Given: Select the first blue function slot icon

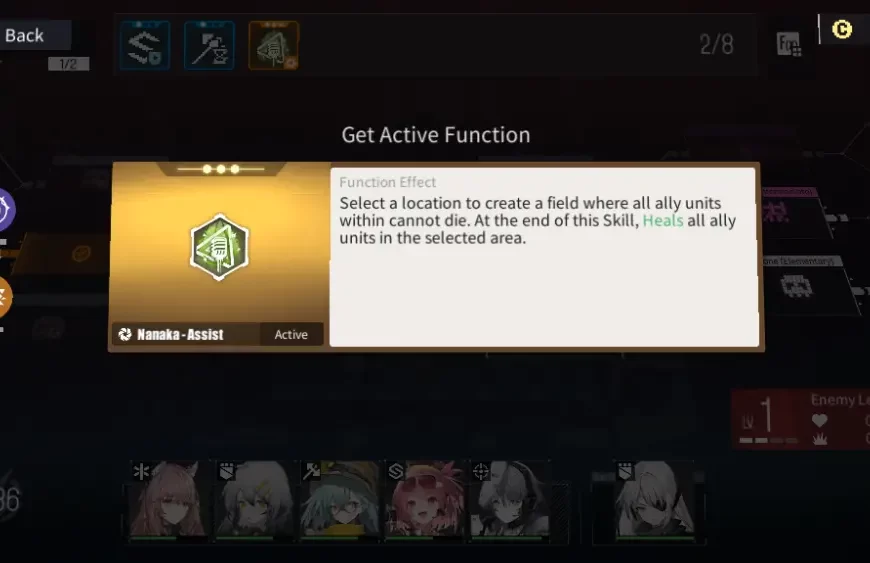Looking at the screenshot, I should pos(145,45).
